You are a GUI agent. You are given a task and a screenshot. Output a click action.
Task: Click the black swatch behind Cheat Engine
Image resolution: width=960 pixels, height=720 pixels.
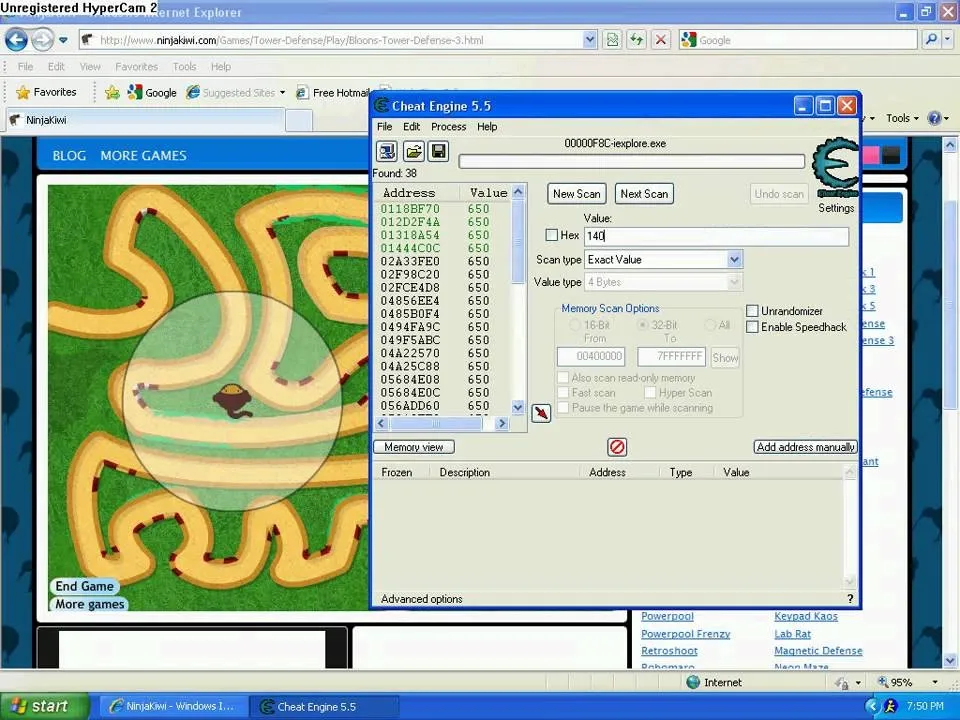coord(891,156)
